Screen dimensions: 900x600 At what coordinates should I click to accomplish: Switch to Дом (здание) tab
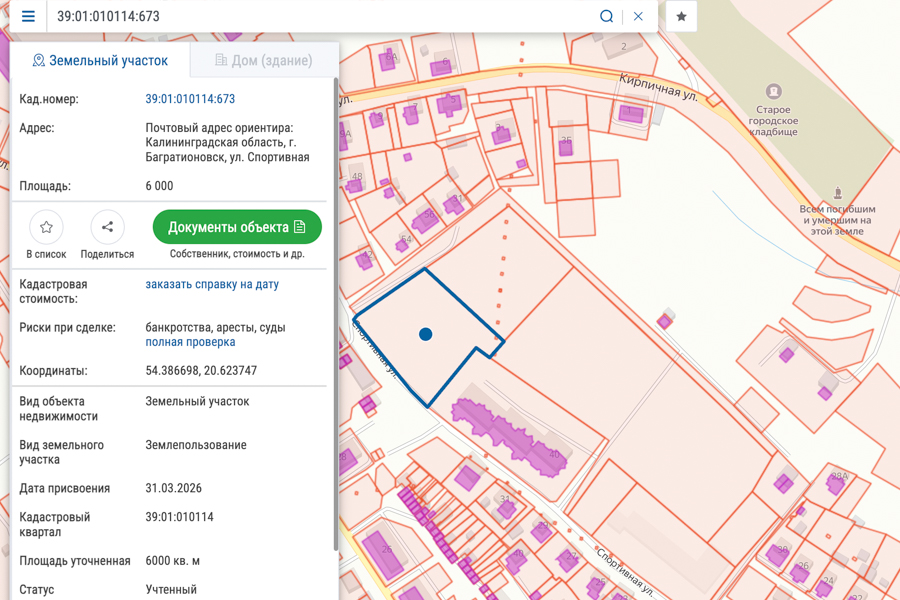point(264,60)
